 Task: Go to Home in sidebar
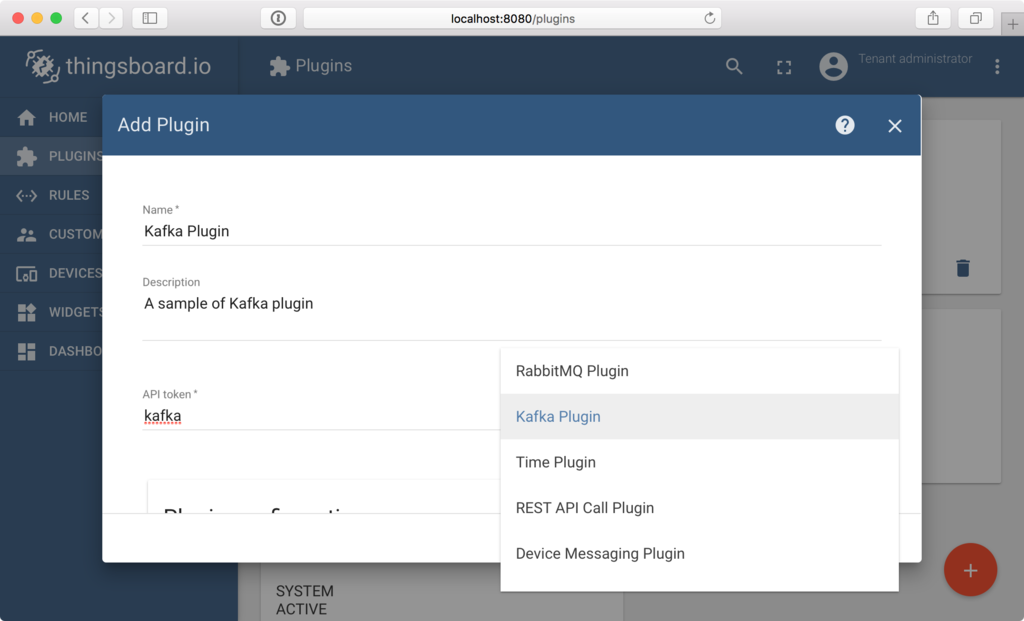coord(51,117)
